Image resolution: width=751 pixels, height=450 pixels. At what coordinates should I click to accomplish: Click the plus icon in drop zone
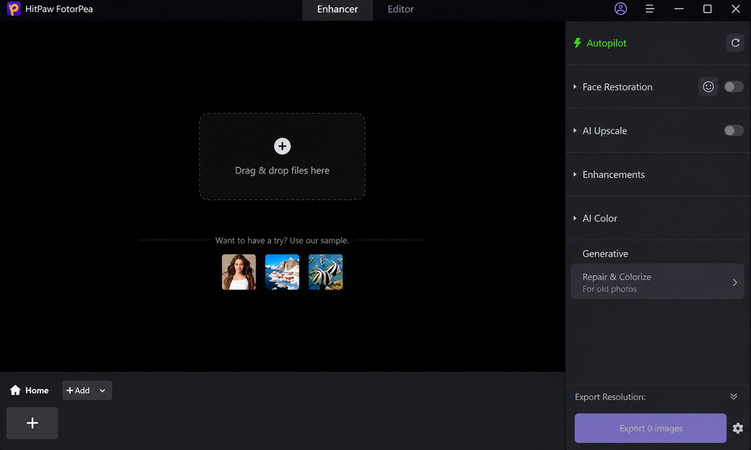pos(282,146)
